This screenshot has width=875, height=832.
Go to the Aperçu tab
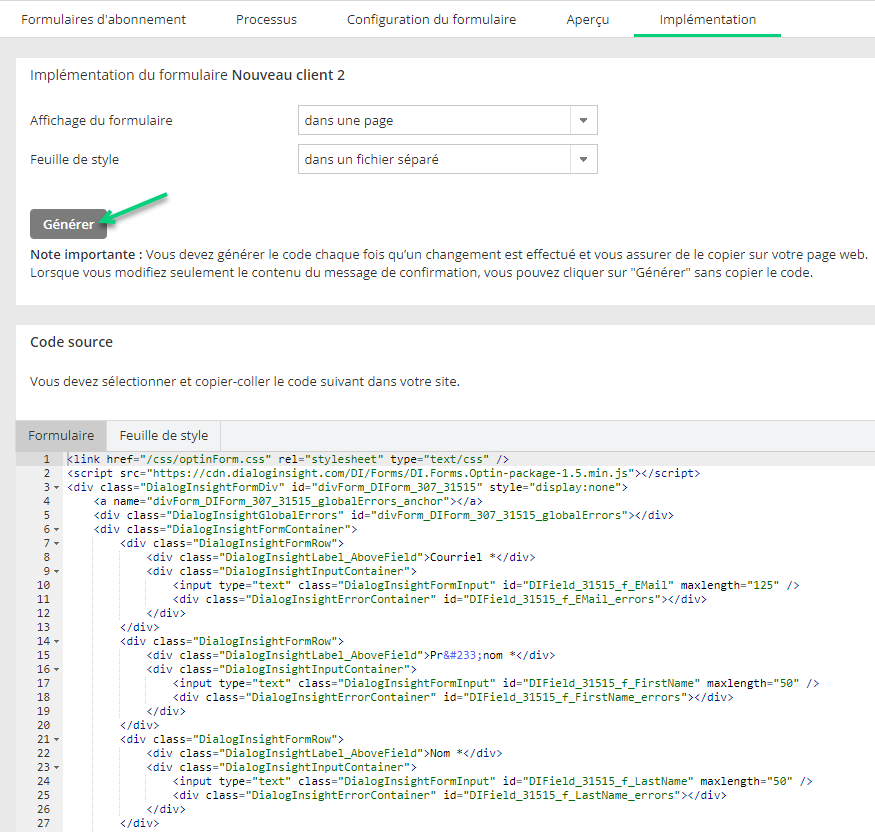tap(588, 20)
